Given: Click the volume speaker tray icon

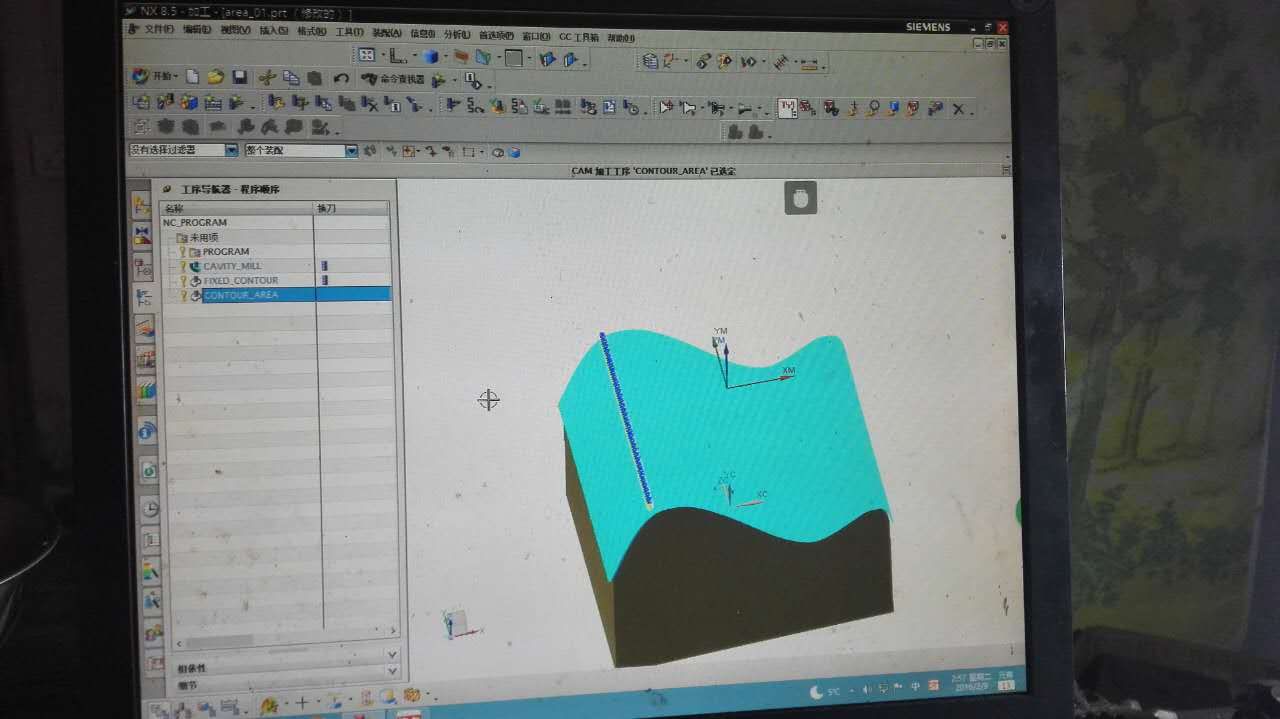Looking at the screenshot, I should (867, 689).
